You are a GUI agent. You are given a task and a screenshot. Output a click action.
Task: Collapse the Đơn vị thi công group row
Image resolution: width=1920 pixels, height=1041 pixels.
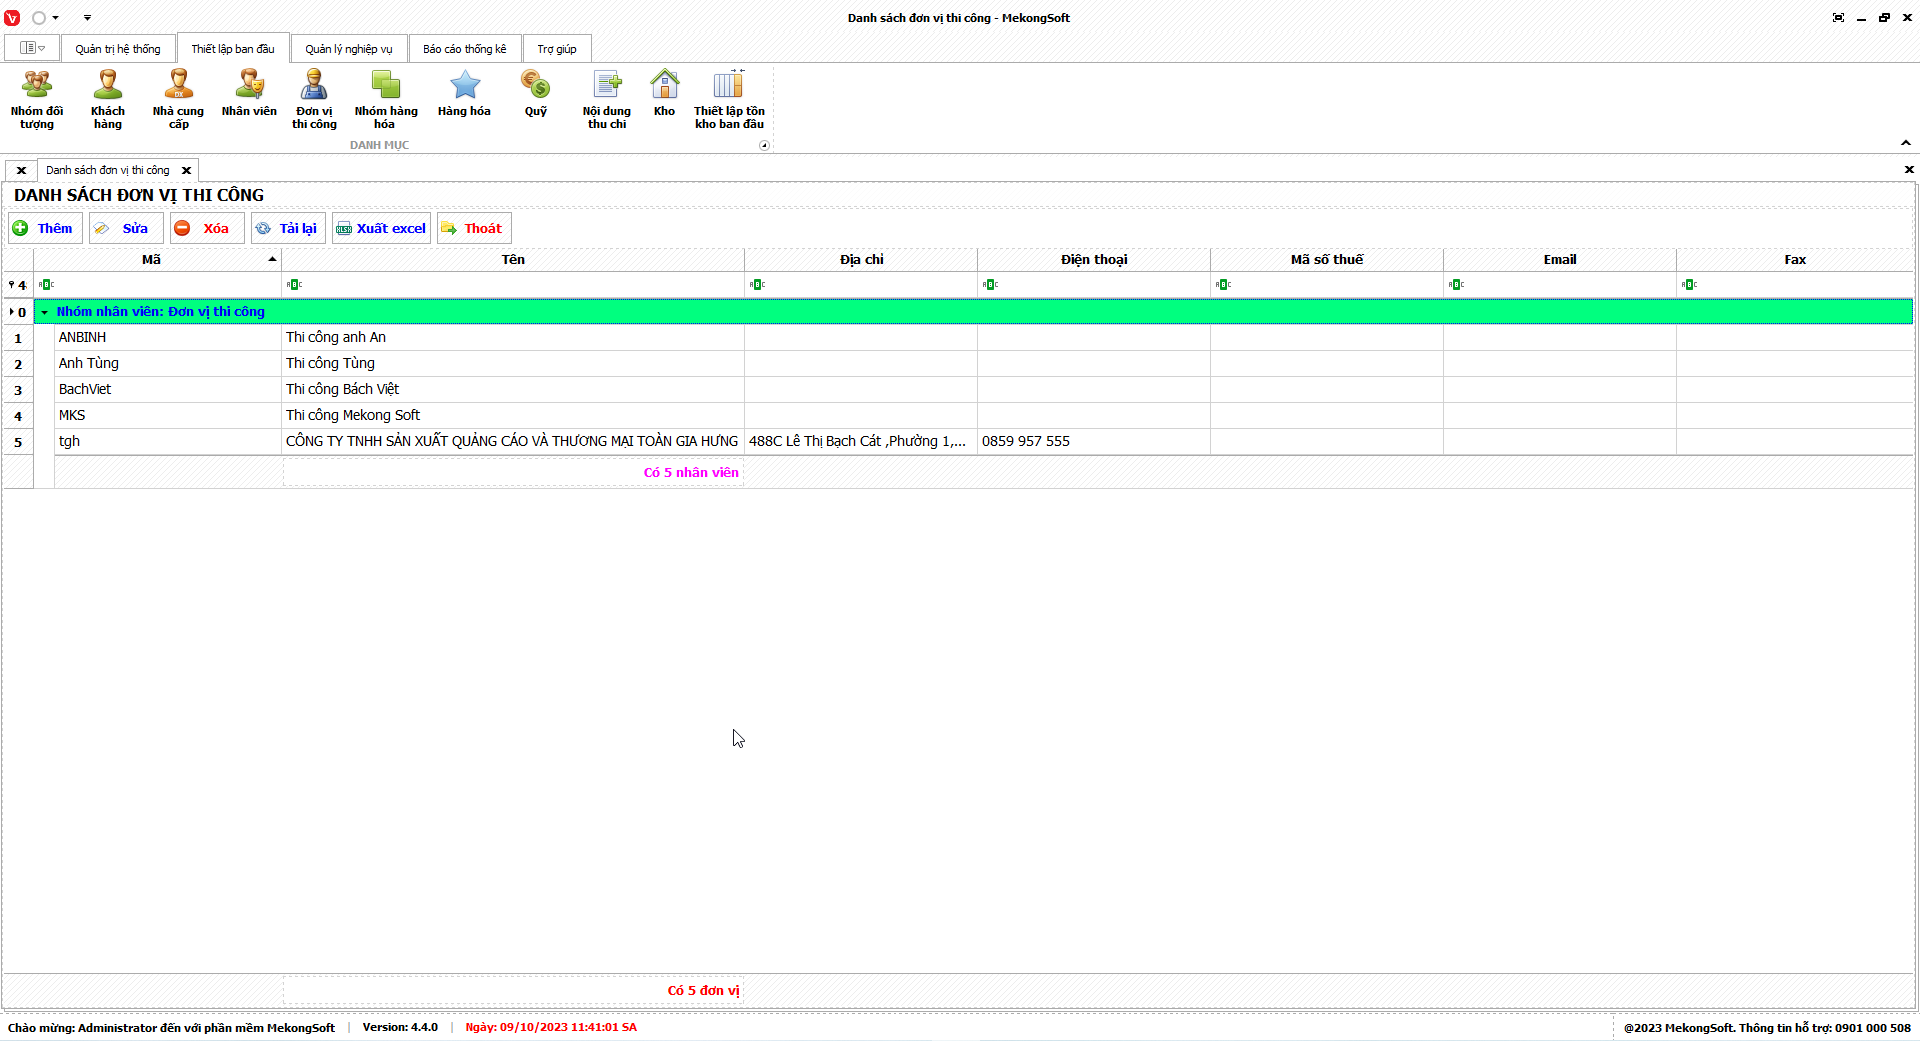point(45,312)
